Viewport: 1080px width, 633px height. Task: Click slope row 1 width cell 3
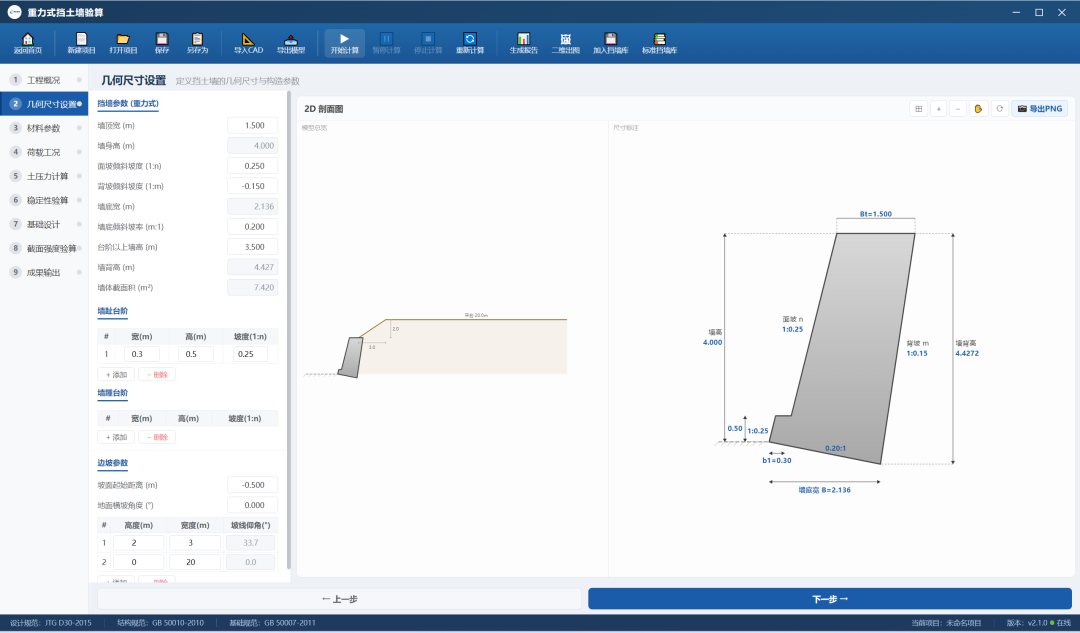pyautogui.click(x=195, y=543)
